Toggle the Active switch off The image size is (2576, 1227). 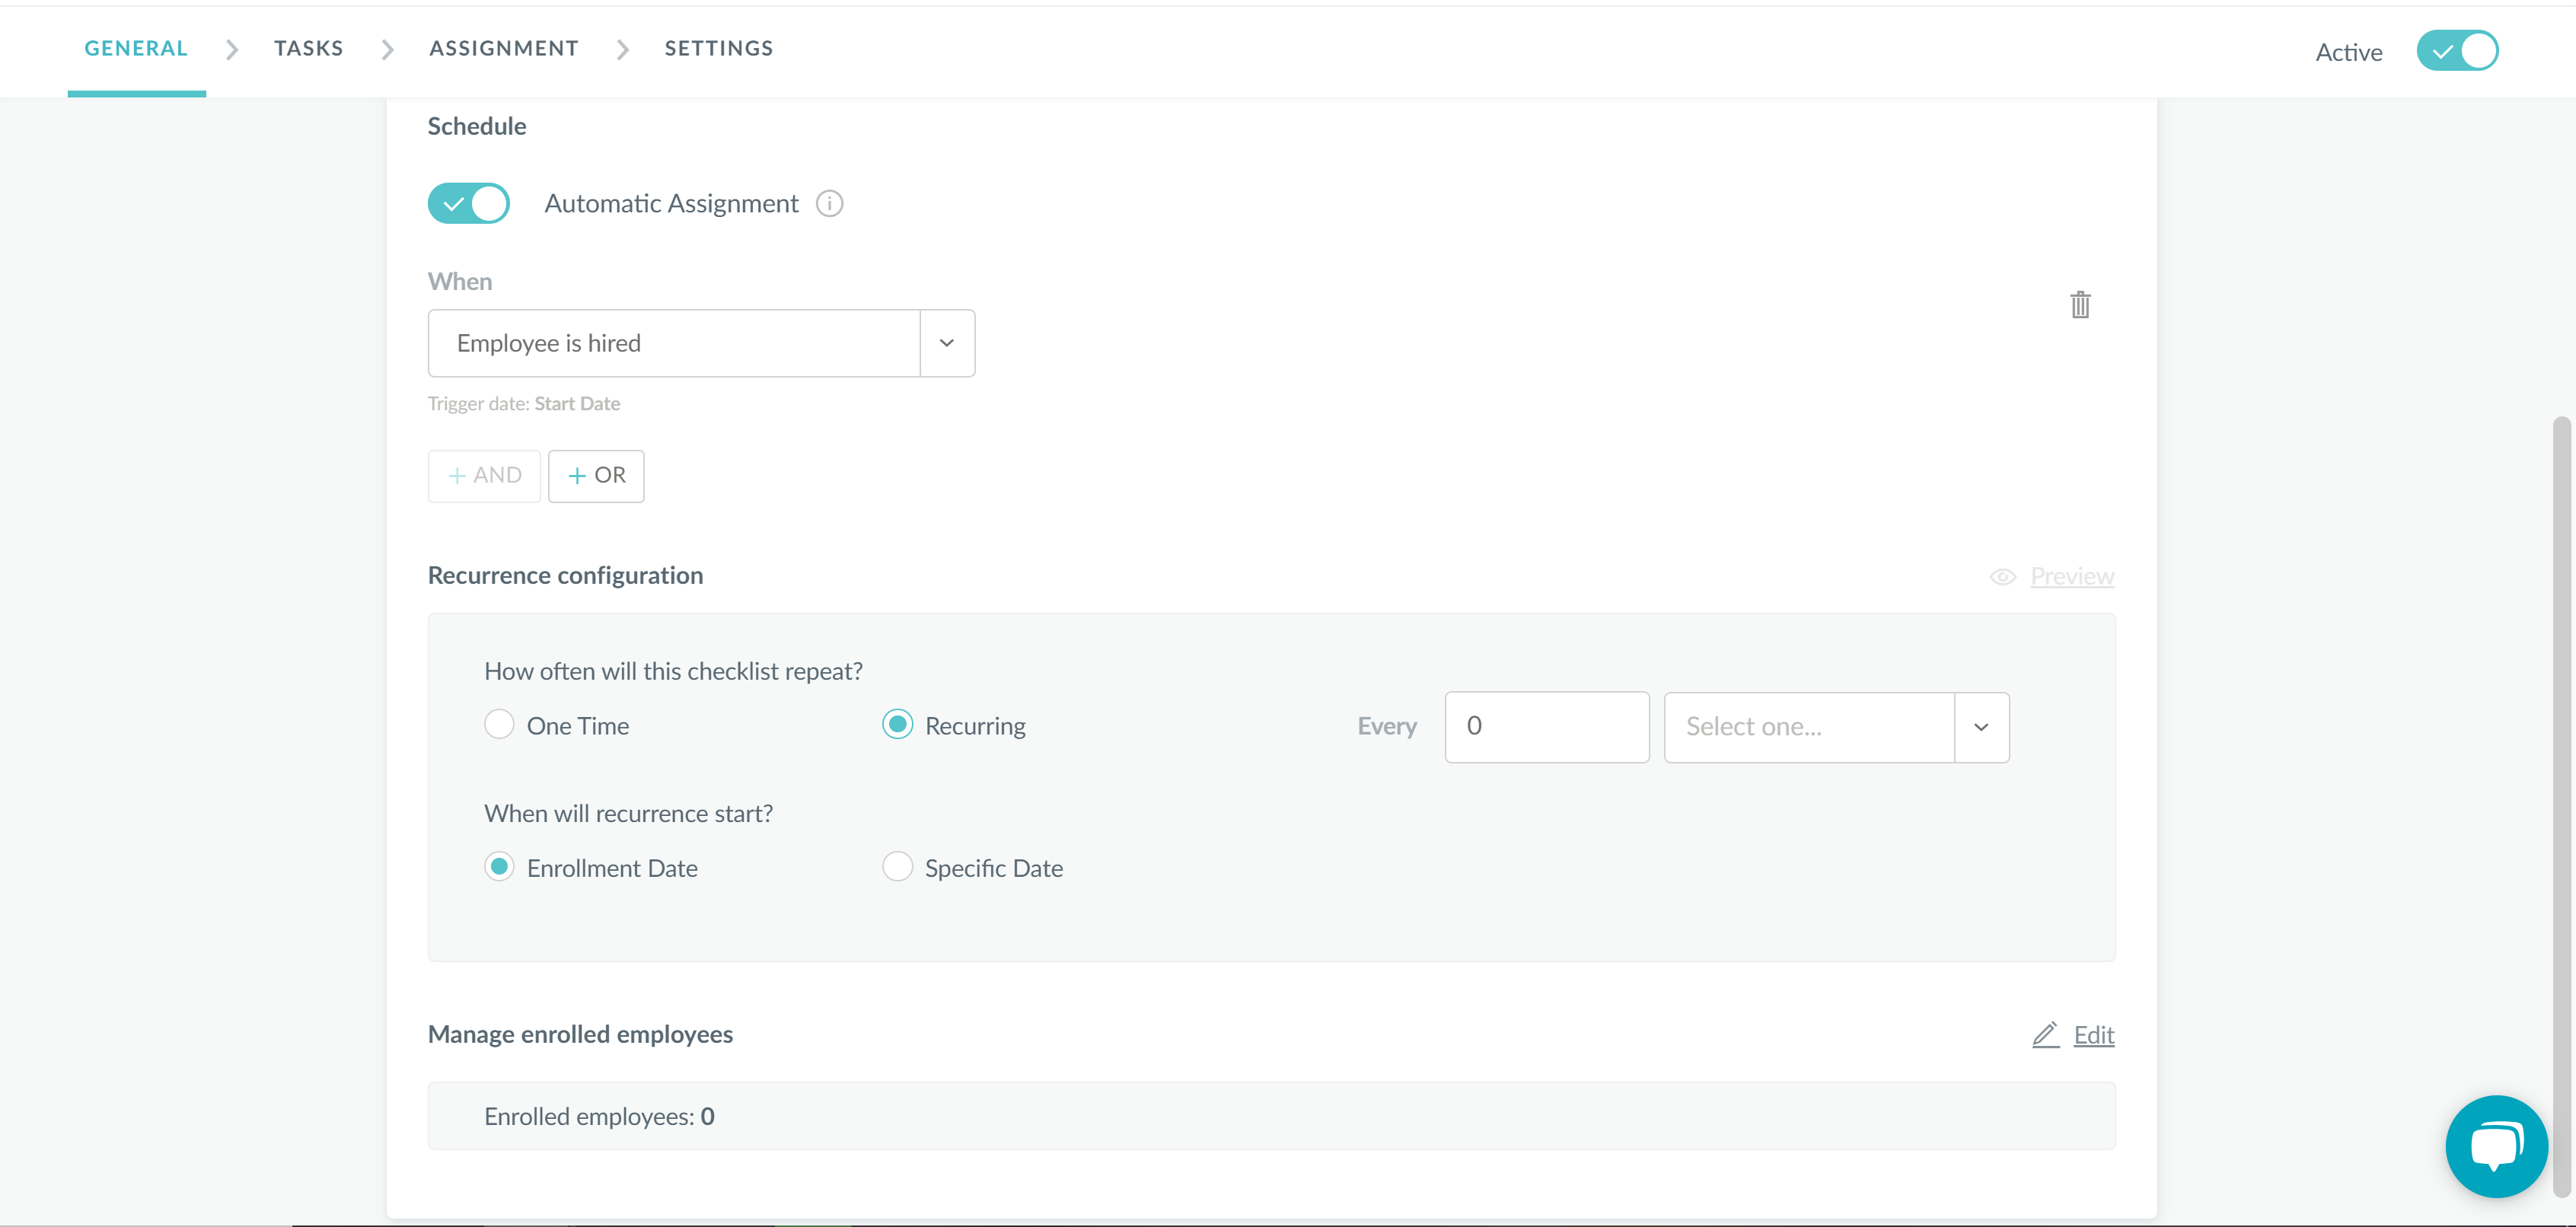(2457, 51)
